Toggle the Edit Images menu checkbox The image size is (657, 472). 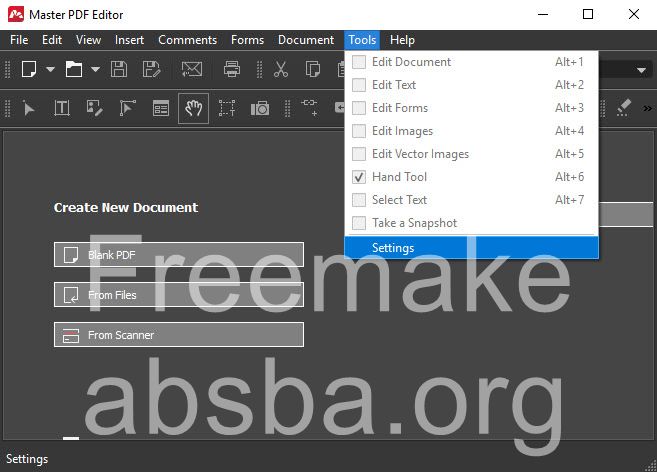click(x=359, y=131)
